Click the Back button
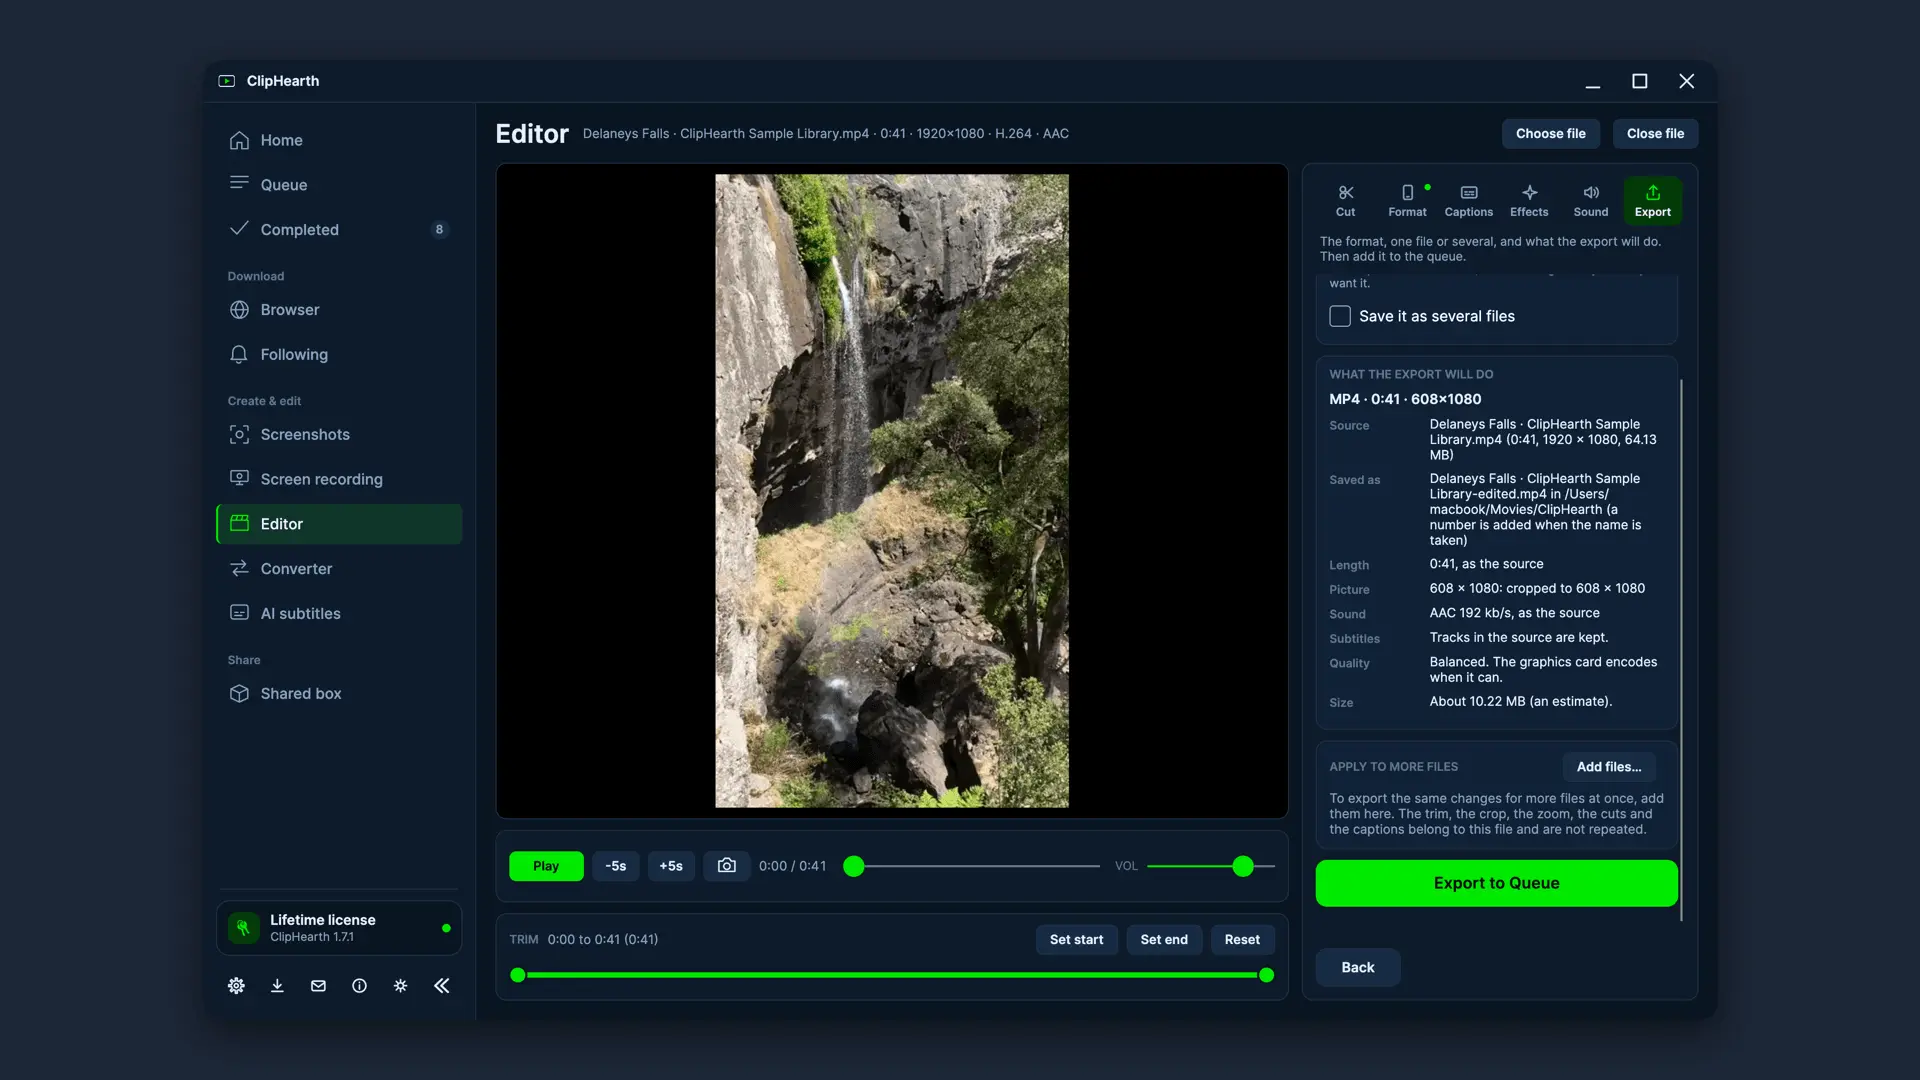The width and height of the screenshot is (1920, 1080). point(1357,968)
